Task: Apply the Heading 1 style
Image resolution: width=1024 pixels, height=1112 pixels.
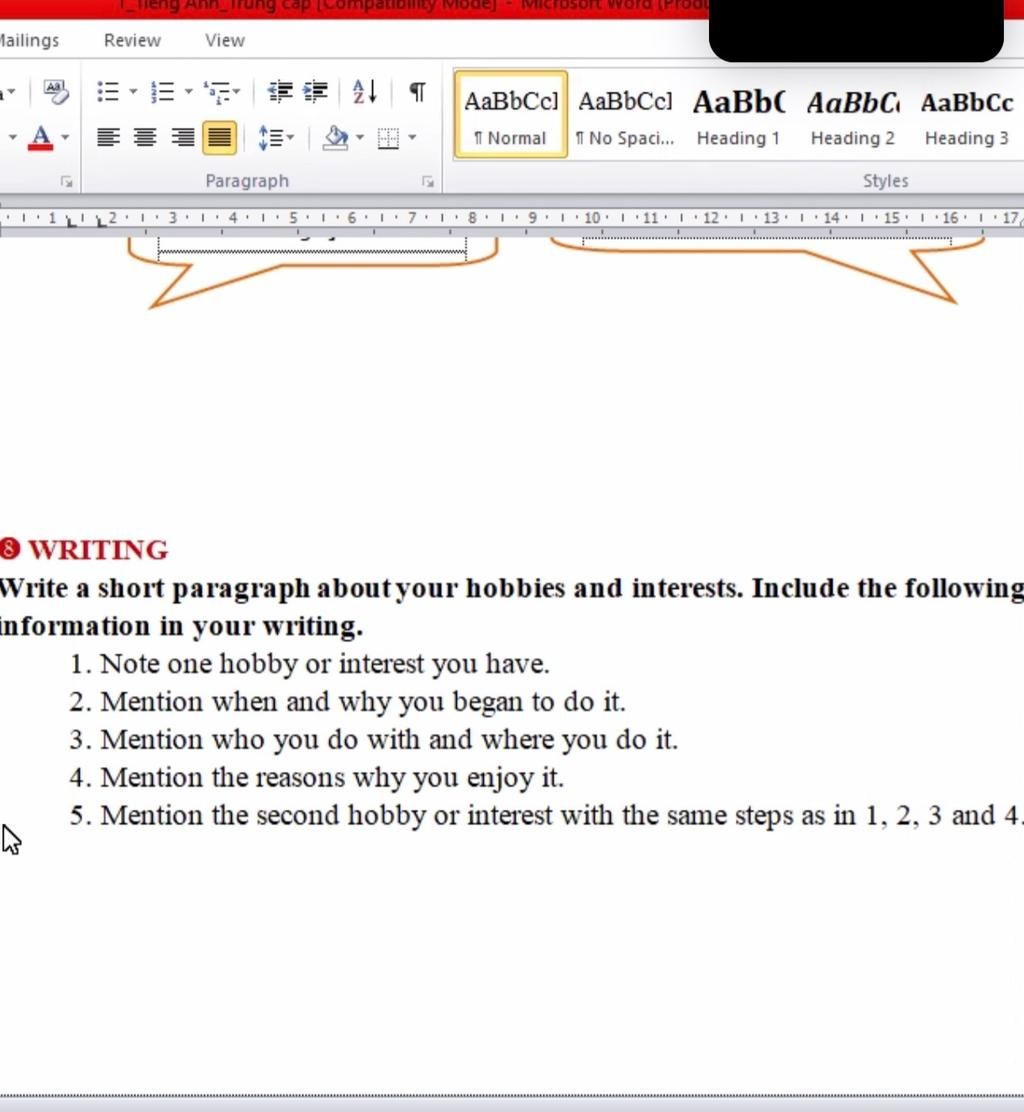Action: (x=738, y=114)
